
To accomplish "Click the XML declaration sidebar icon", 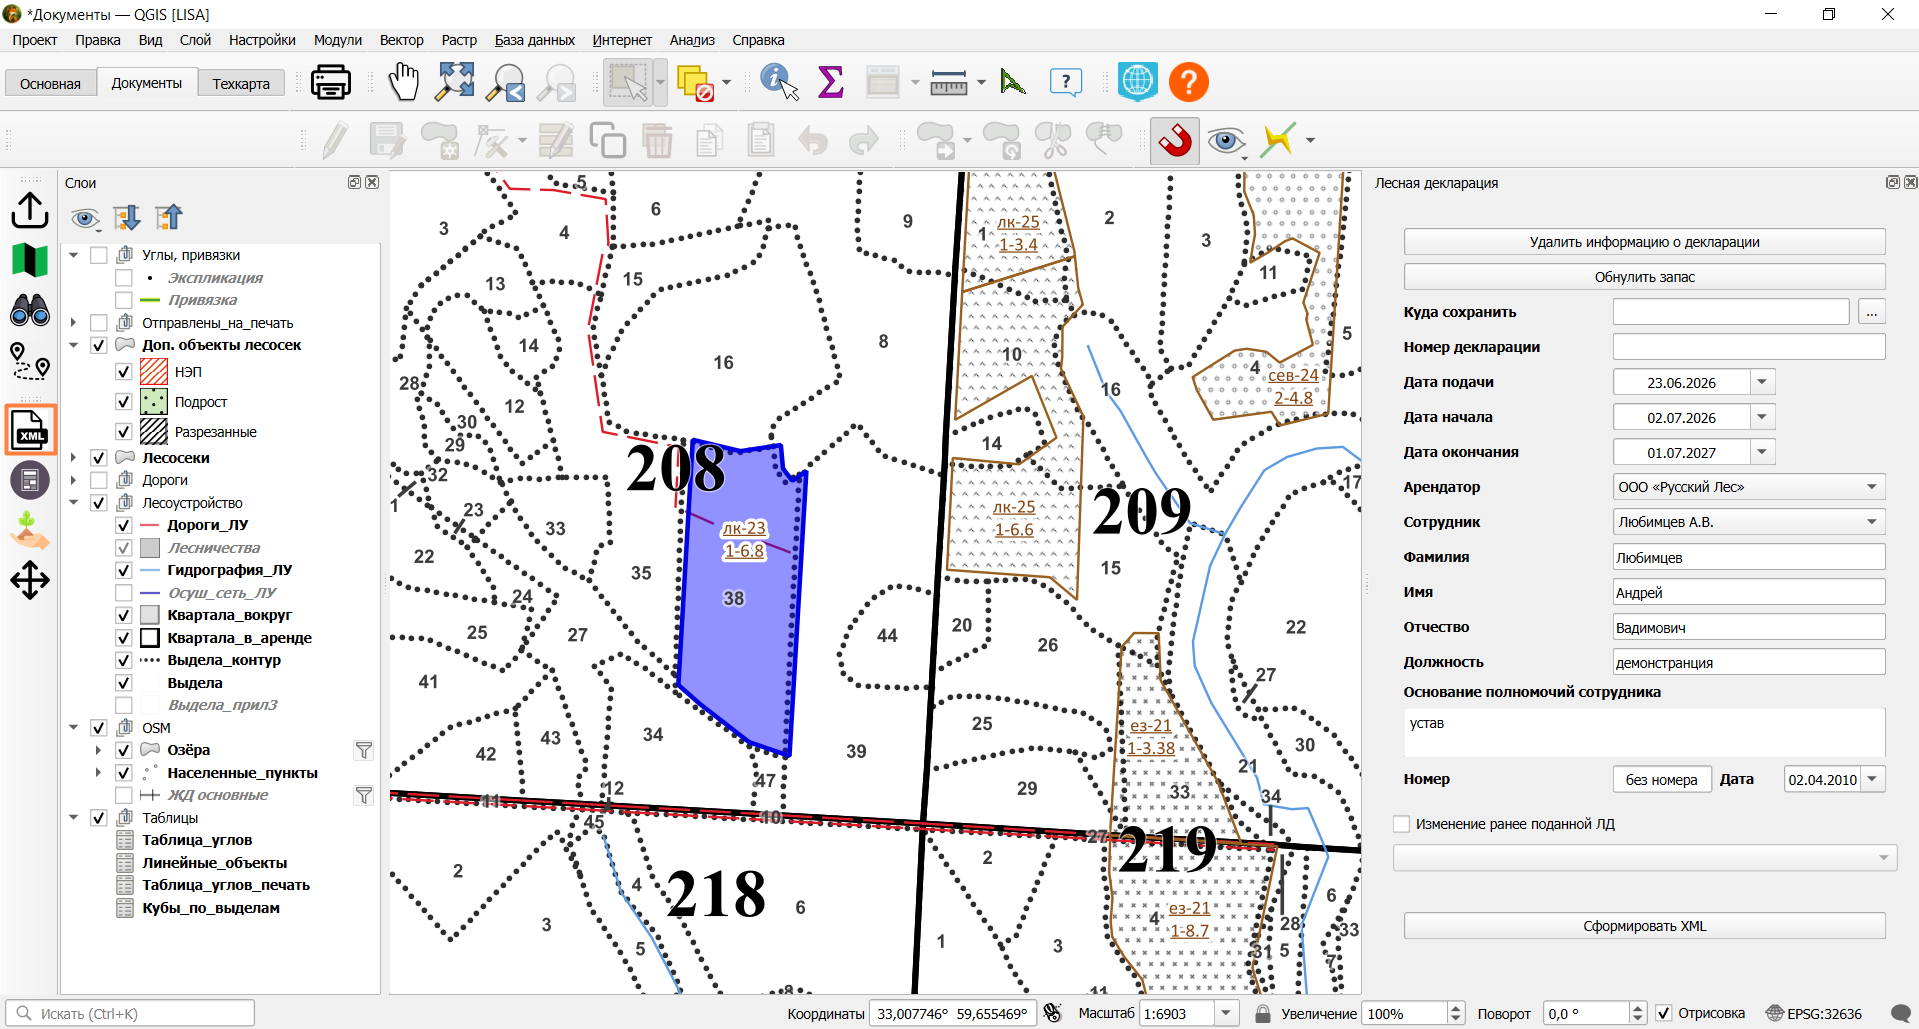I will (x=30, y=430).
